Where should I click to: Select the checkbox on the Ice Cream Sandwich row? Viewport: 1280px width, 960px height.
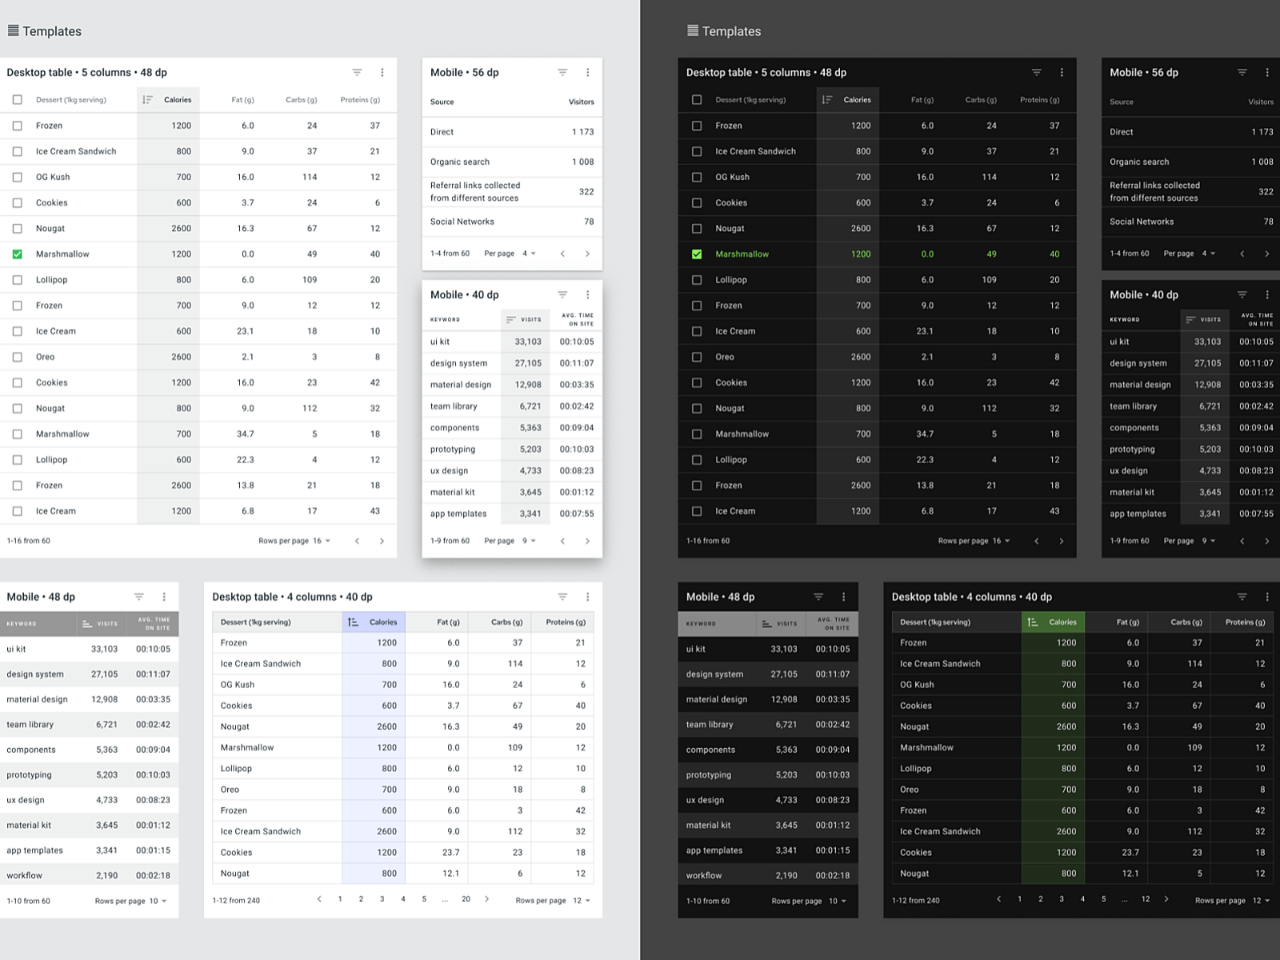tap(17, 151)
